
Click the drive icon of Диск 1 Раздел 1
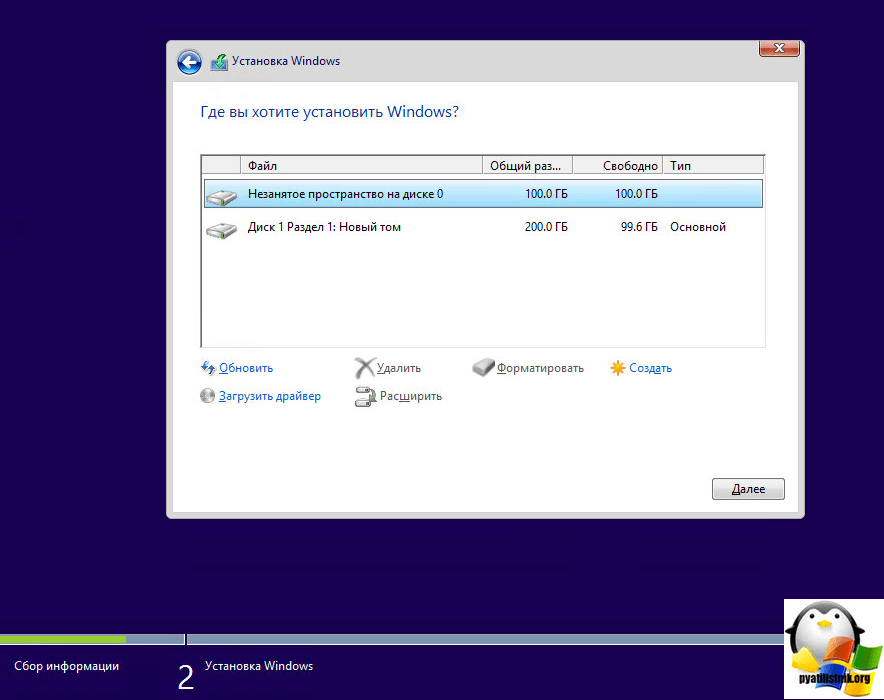point(221,227)
